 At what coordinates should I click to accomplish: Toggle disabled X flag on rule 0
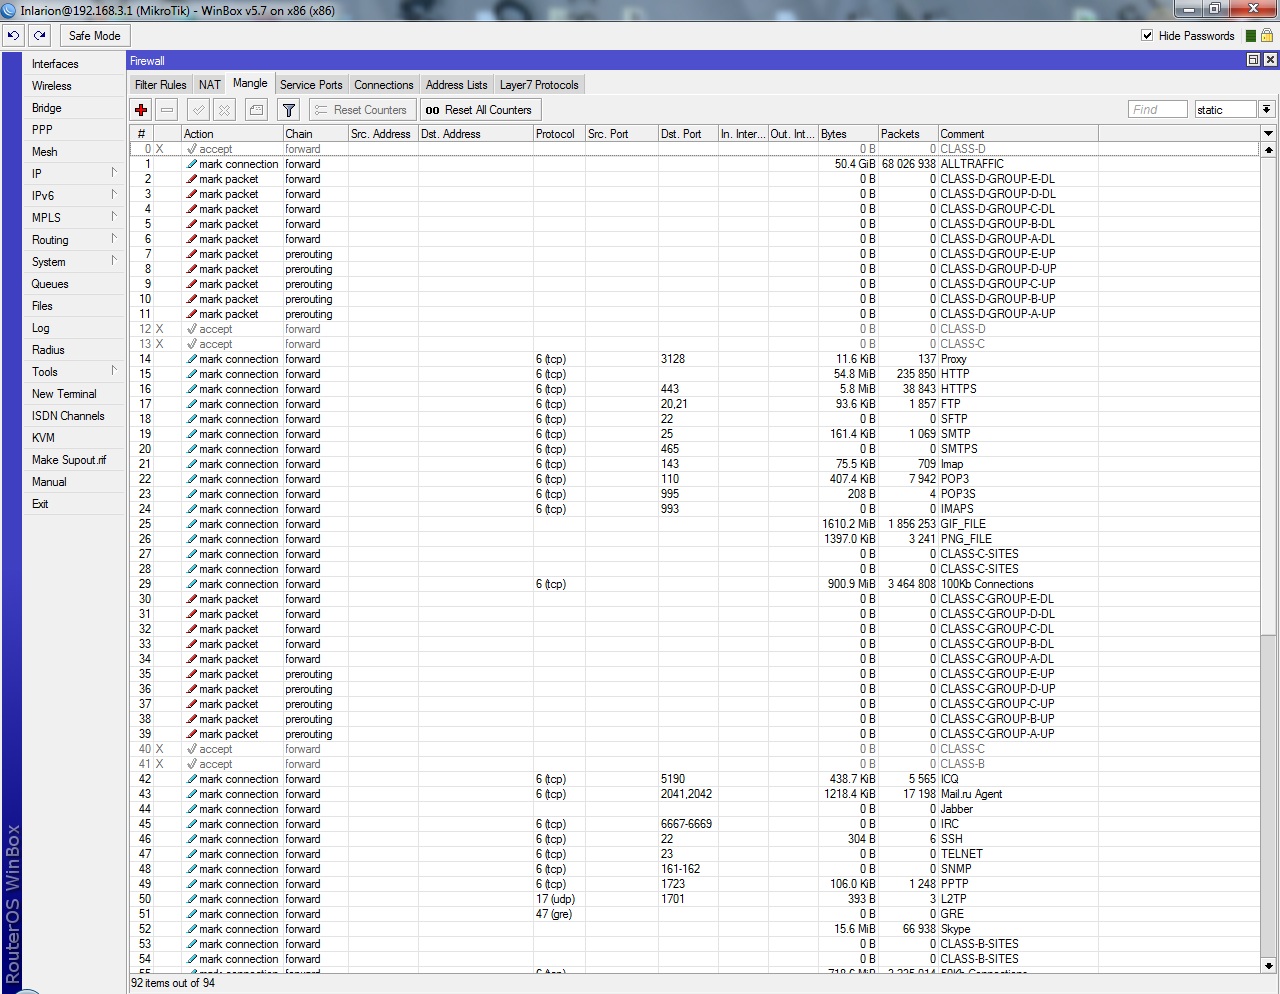pos(159,149)
